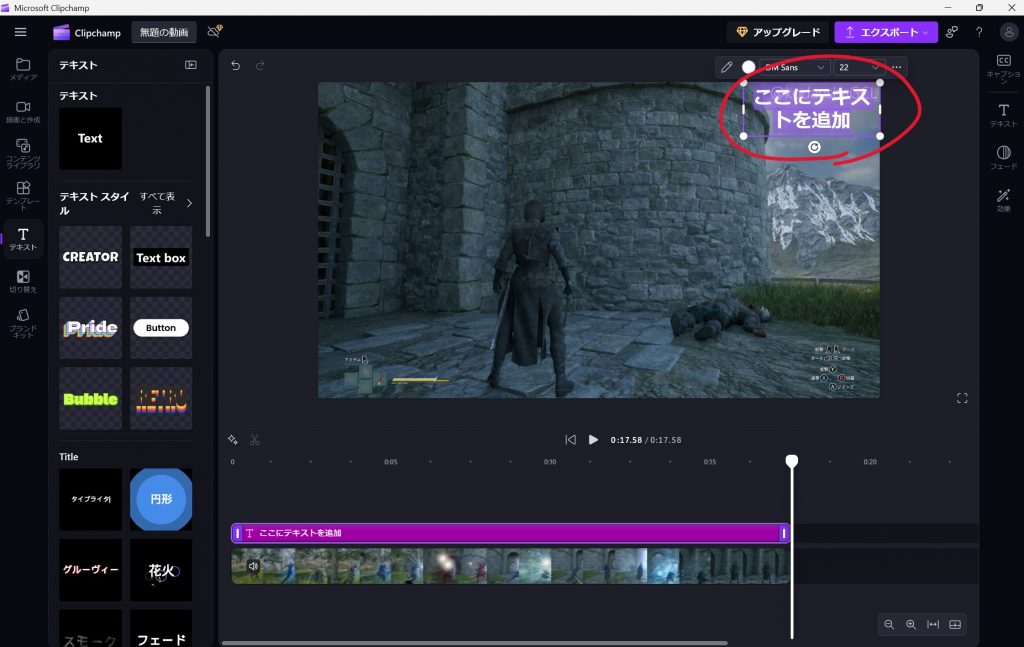Image resolution: width=1024 pixels, height=647 pixels.
Task: Open the Record & create tab
Action: pyautogui.click(x=23, y=112)
